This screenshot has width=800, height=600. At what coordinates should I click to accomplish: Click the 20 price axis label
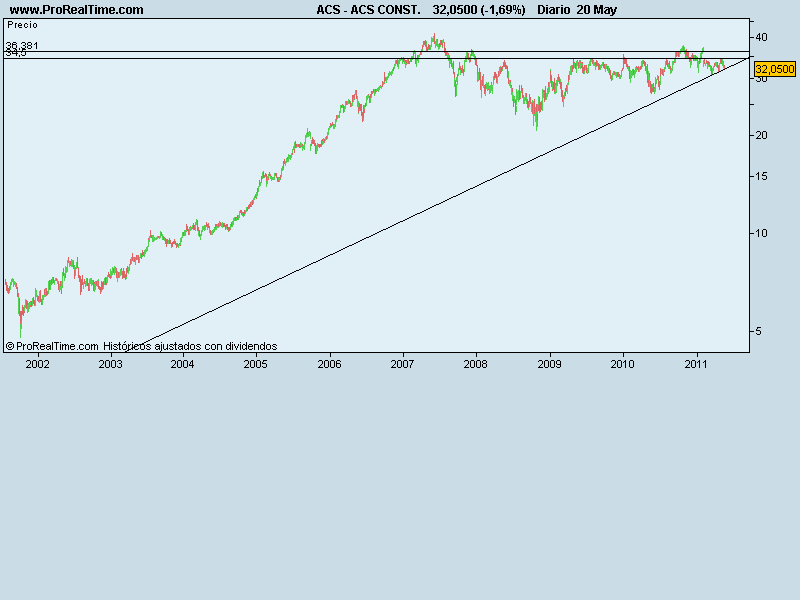(x=761, y=135)
